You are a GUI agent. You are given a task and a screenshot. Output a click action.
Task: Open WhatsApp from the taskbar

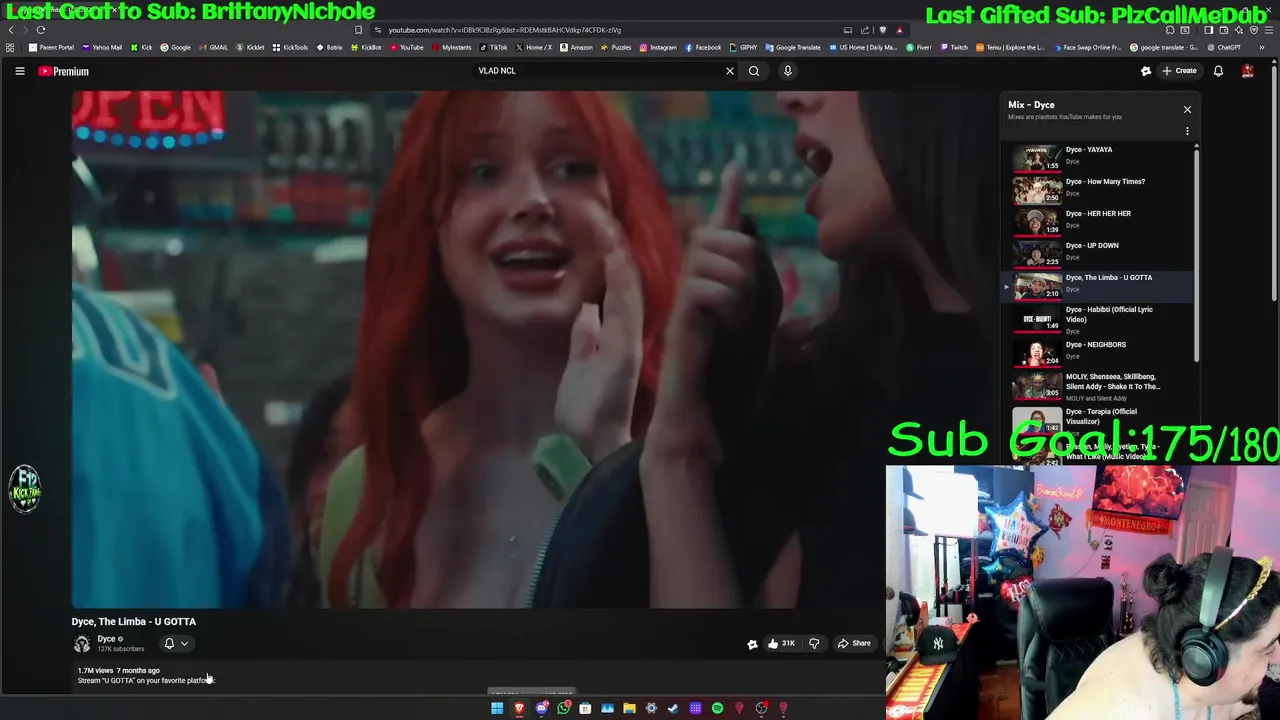click(564, 708)
